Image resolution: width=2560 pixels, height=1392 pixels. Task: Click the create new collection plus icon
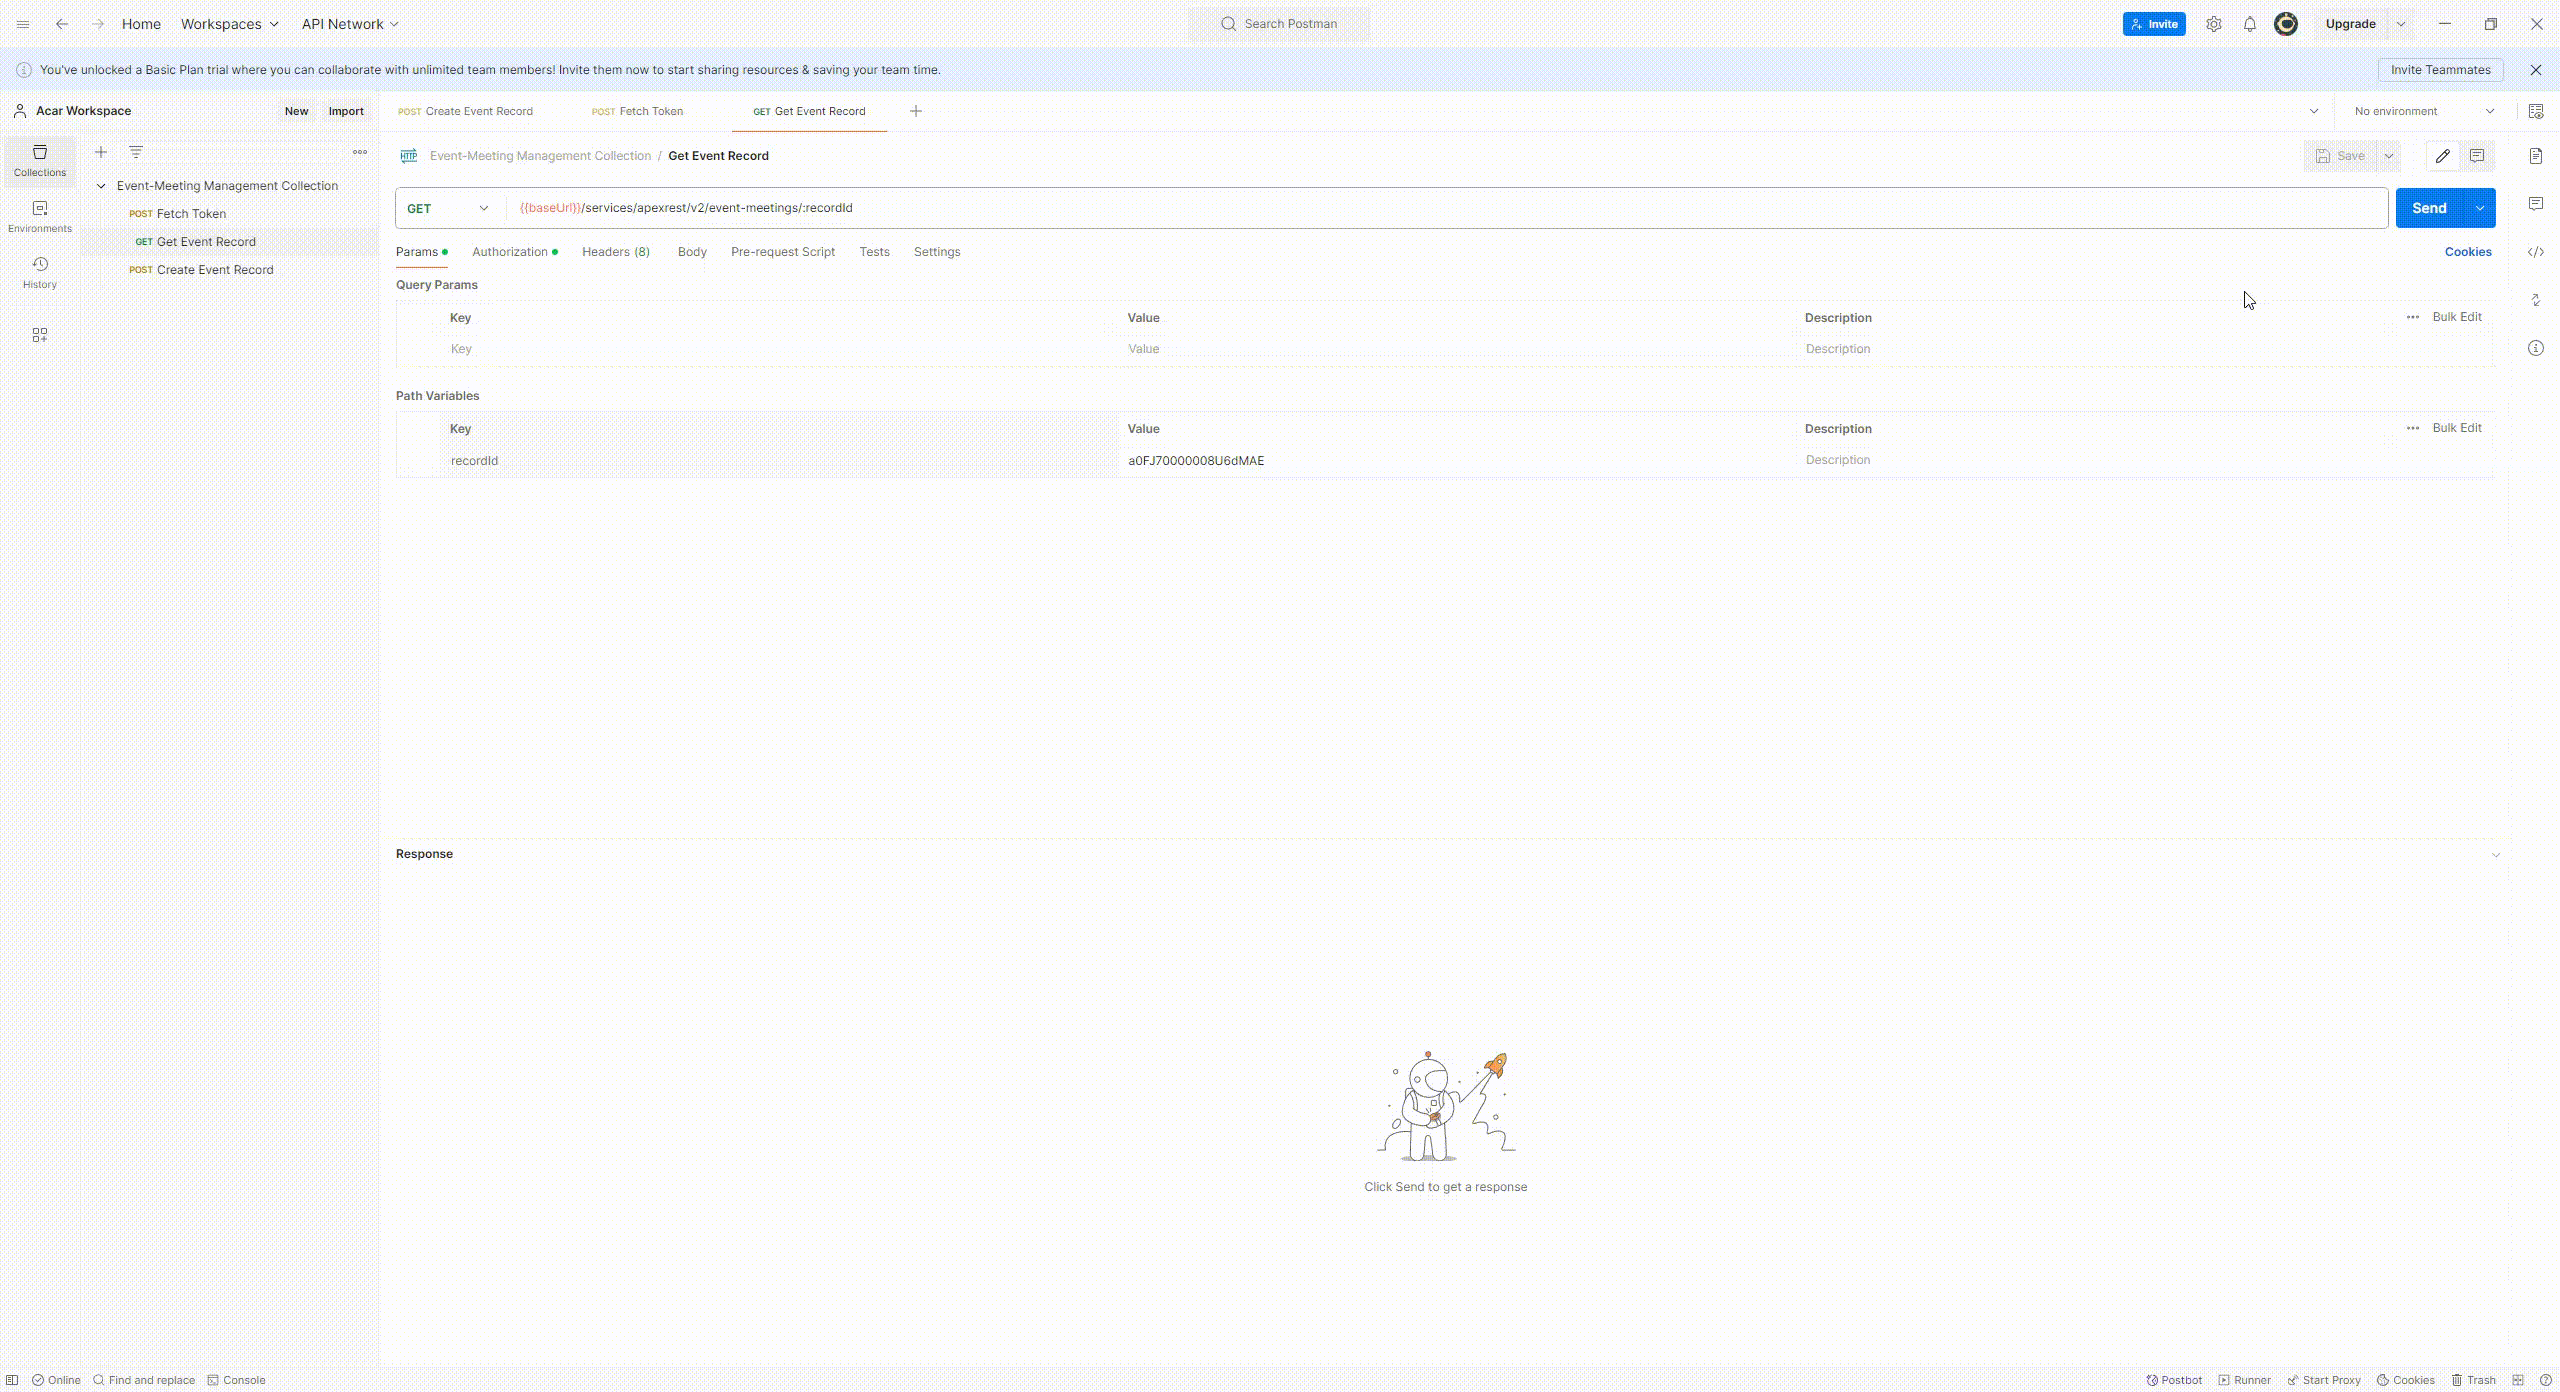[101, 152]
